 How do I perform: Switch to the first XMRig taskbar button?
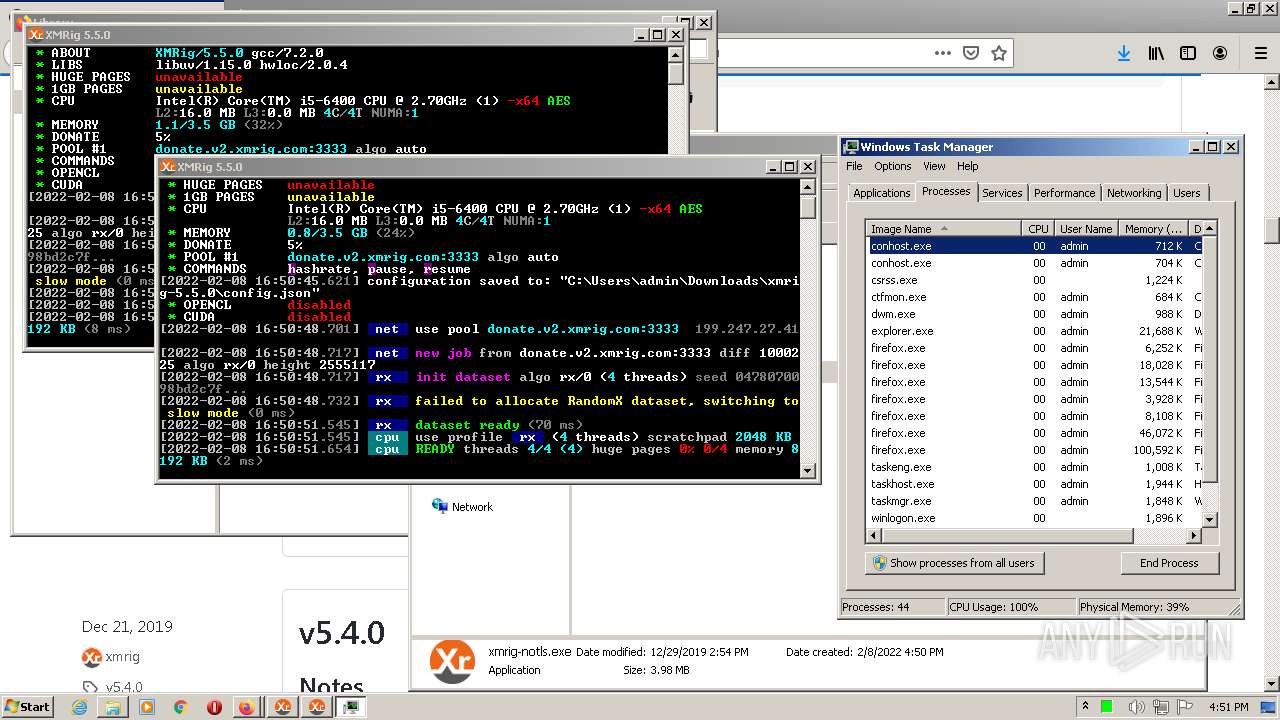pyautogui.click(x=283, y=707)
